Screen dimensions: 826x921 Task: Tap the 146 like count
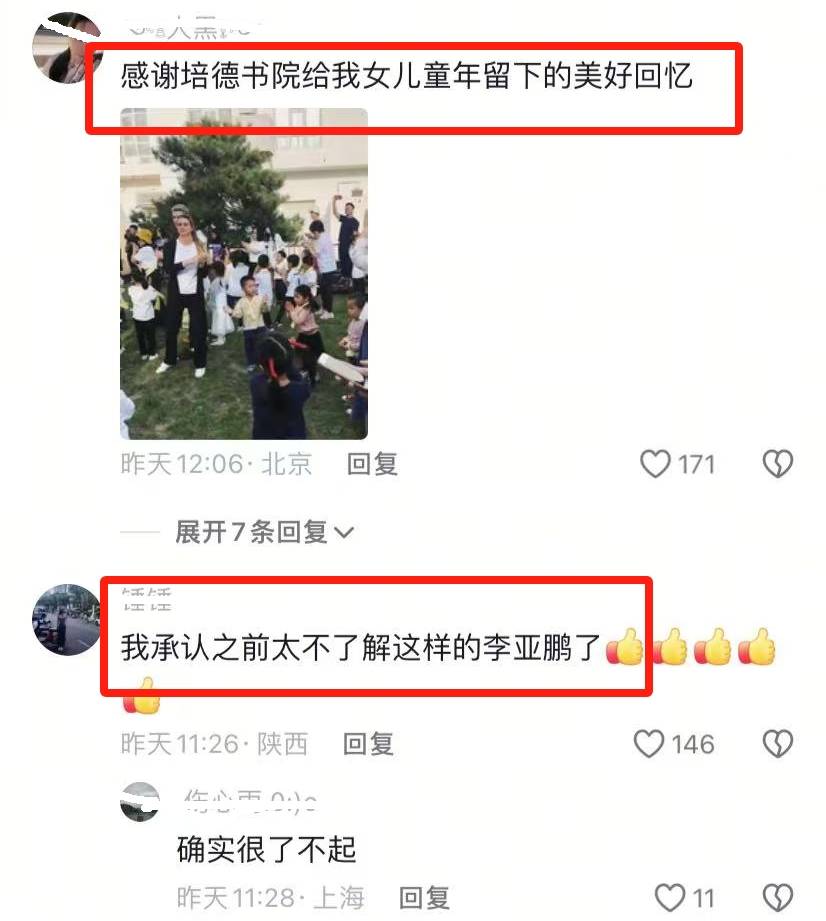[693, 744]
